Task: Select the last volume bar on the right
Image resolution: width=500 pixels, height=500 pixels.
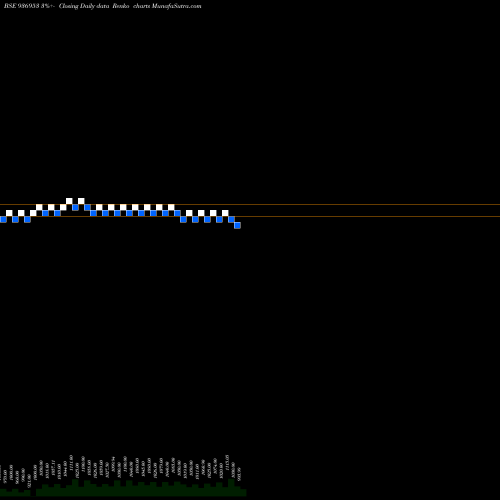Action: (x=243, y=492)
